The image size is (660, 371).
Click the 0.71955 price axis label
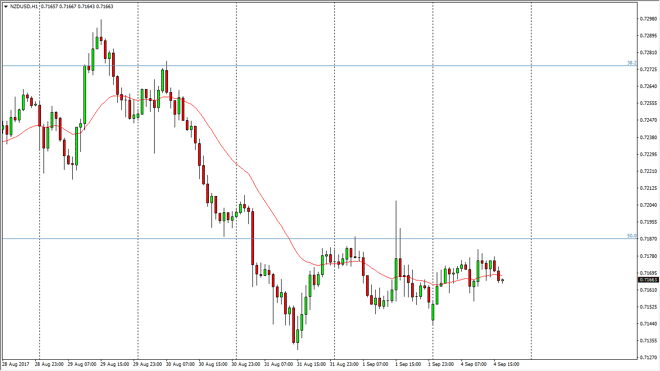coord(648,222)
